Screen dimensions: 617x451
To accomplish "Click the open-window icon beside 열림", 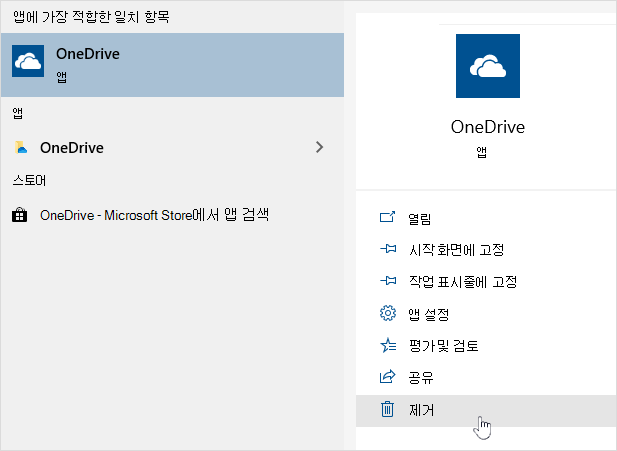I will [388, 217].
